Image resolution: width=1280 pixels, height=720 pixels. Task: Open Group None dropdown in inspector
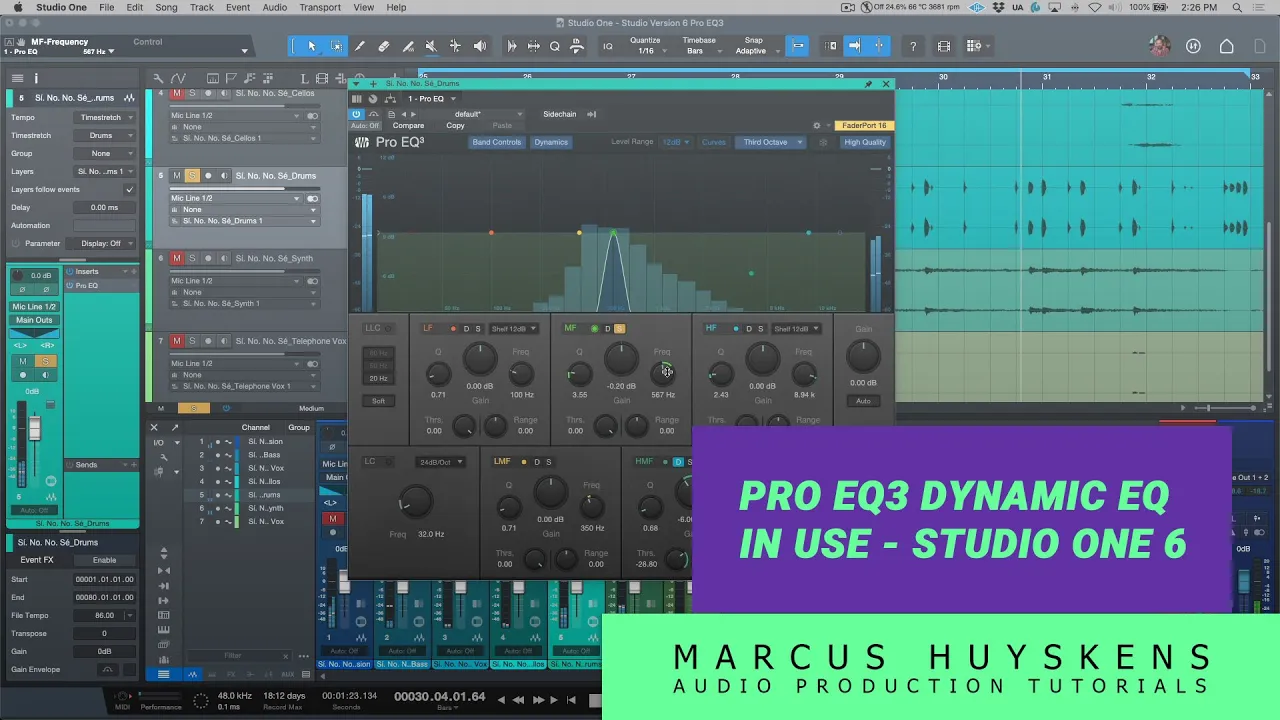[106, 153]
